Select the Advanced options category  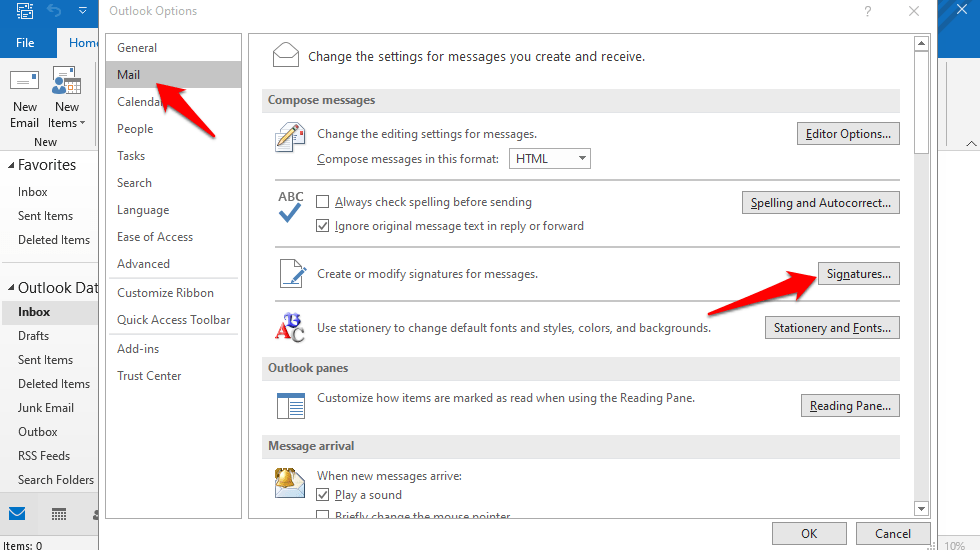tap(143, 264)
